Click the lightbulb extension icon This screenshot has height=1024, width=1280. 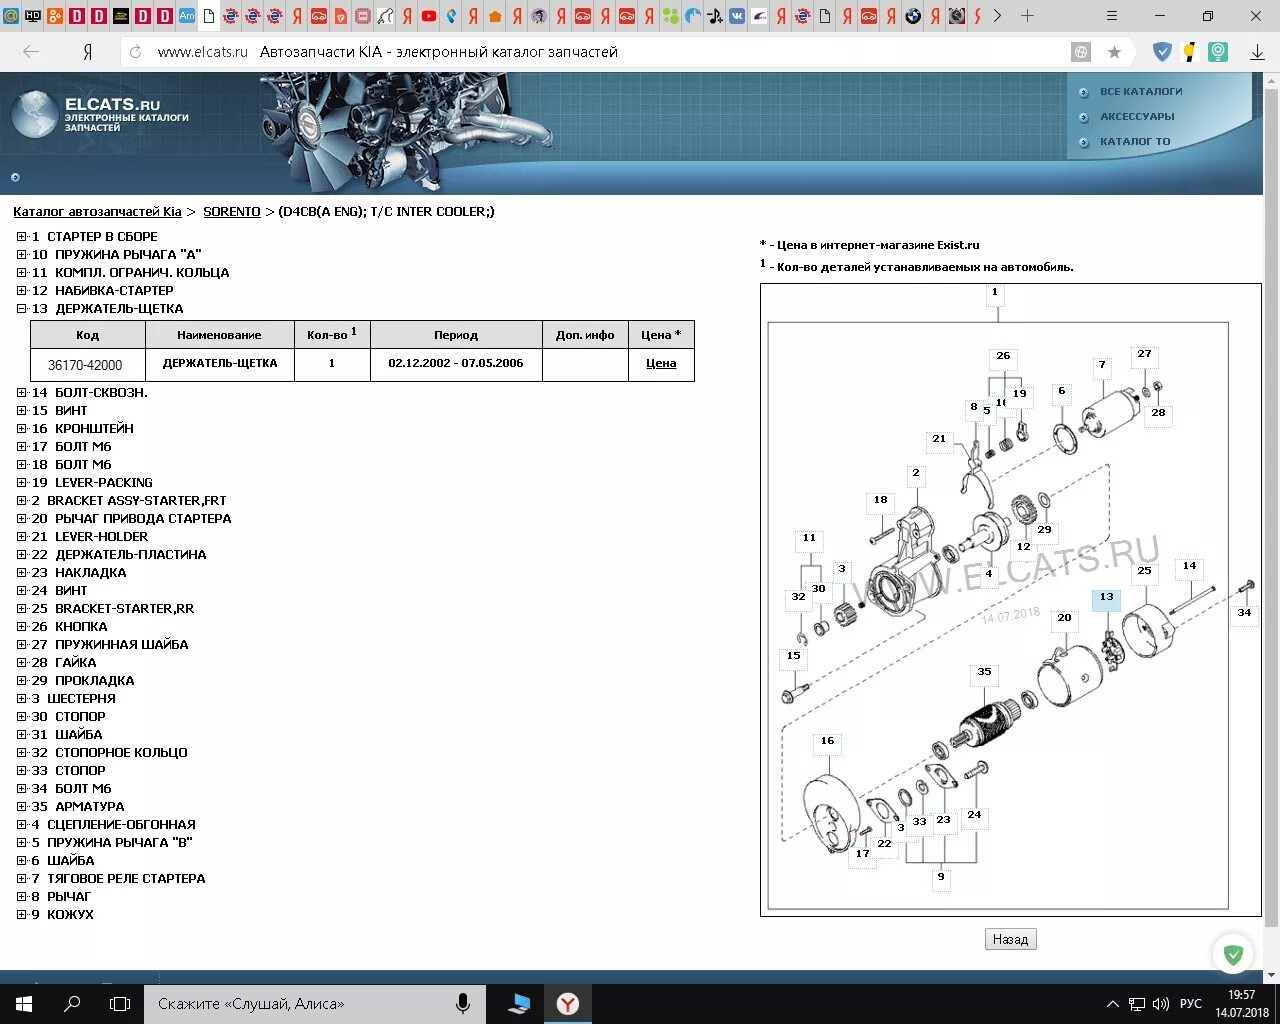(x=1189, y=52)
